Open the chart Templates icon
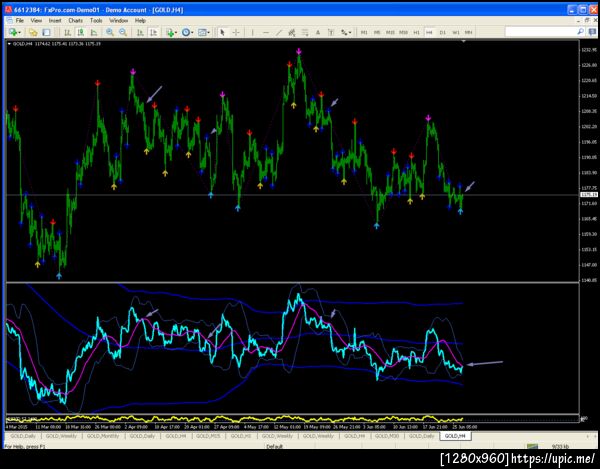Image resolution: width=600 pixels, height=469 pixels. [x=202, y=33]
